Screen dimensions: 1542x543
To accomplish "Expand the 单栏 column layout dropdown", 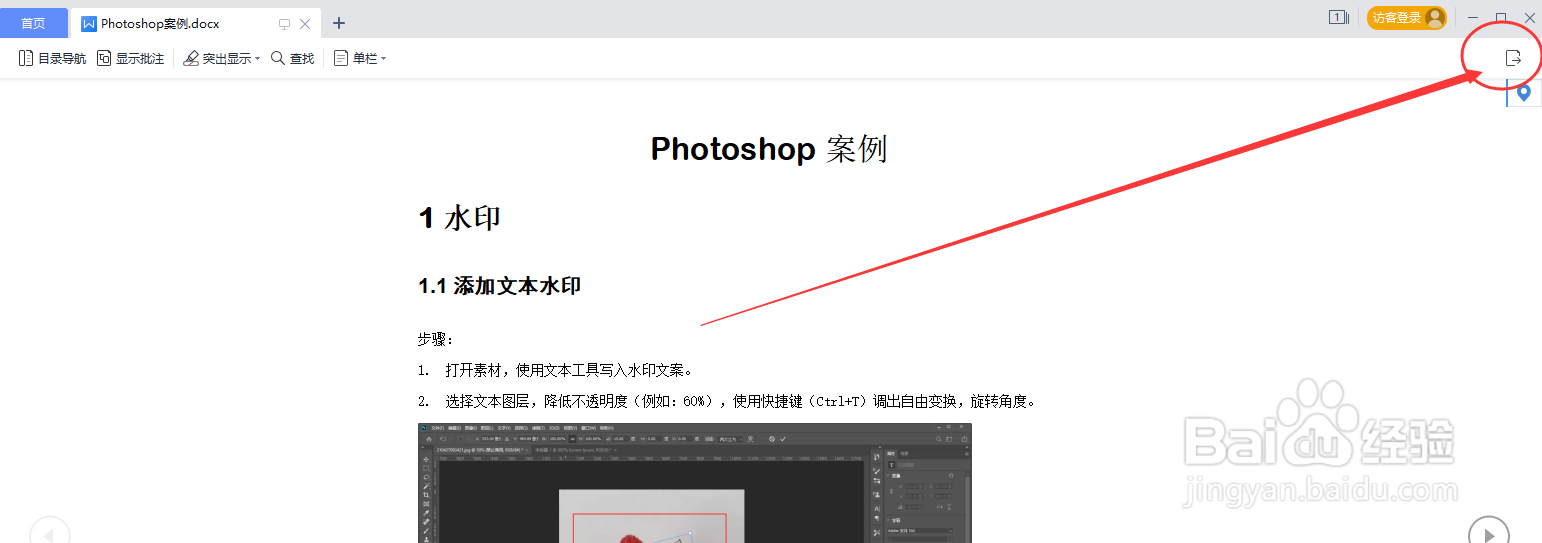I will pyautogui.click(x=360, y=59).
